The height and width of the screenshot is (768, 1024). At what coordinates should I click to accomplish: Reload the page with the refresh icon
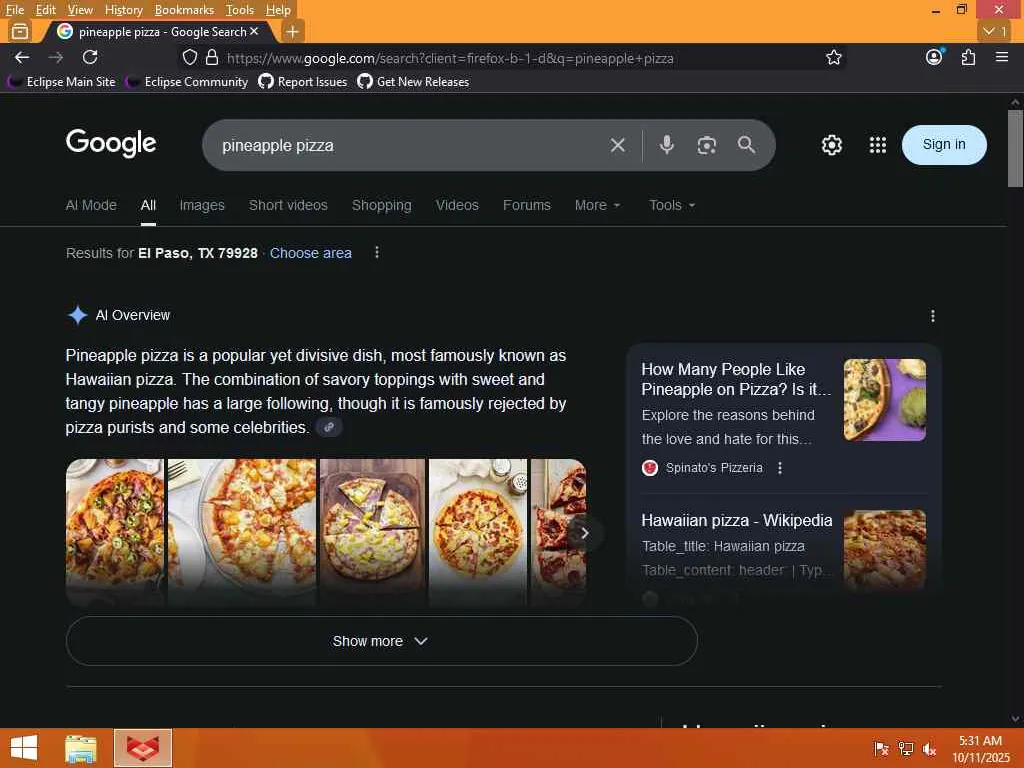pyautogui.click(x=90, y=57)
